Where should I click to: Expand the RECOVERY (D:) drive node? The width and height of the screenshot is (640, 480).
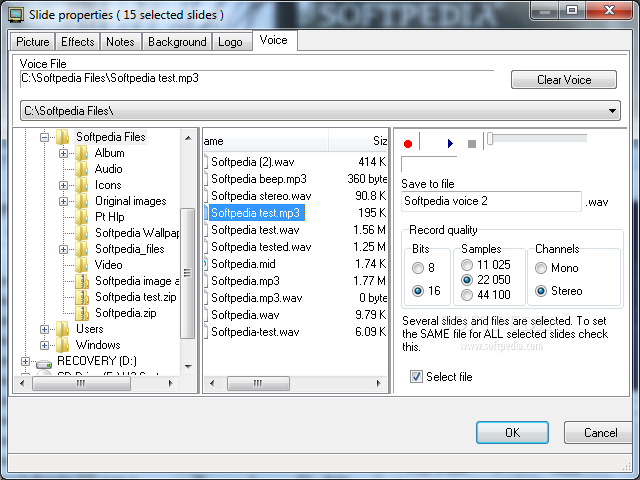click(x=25, y=361)
